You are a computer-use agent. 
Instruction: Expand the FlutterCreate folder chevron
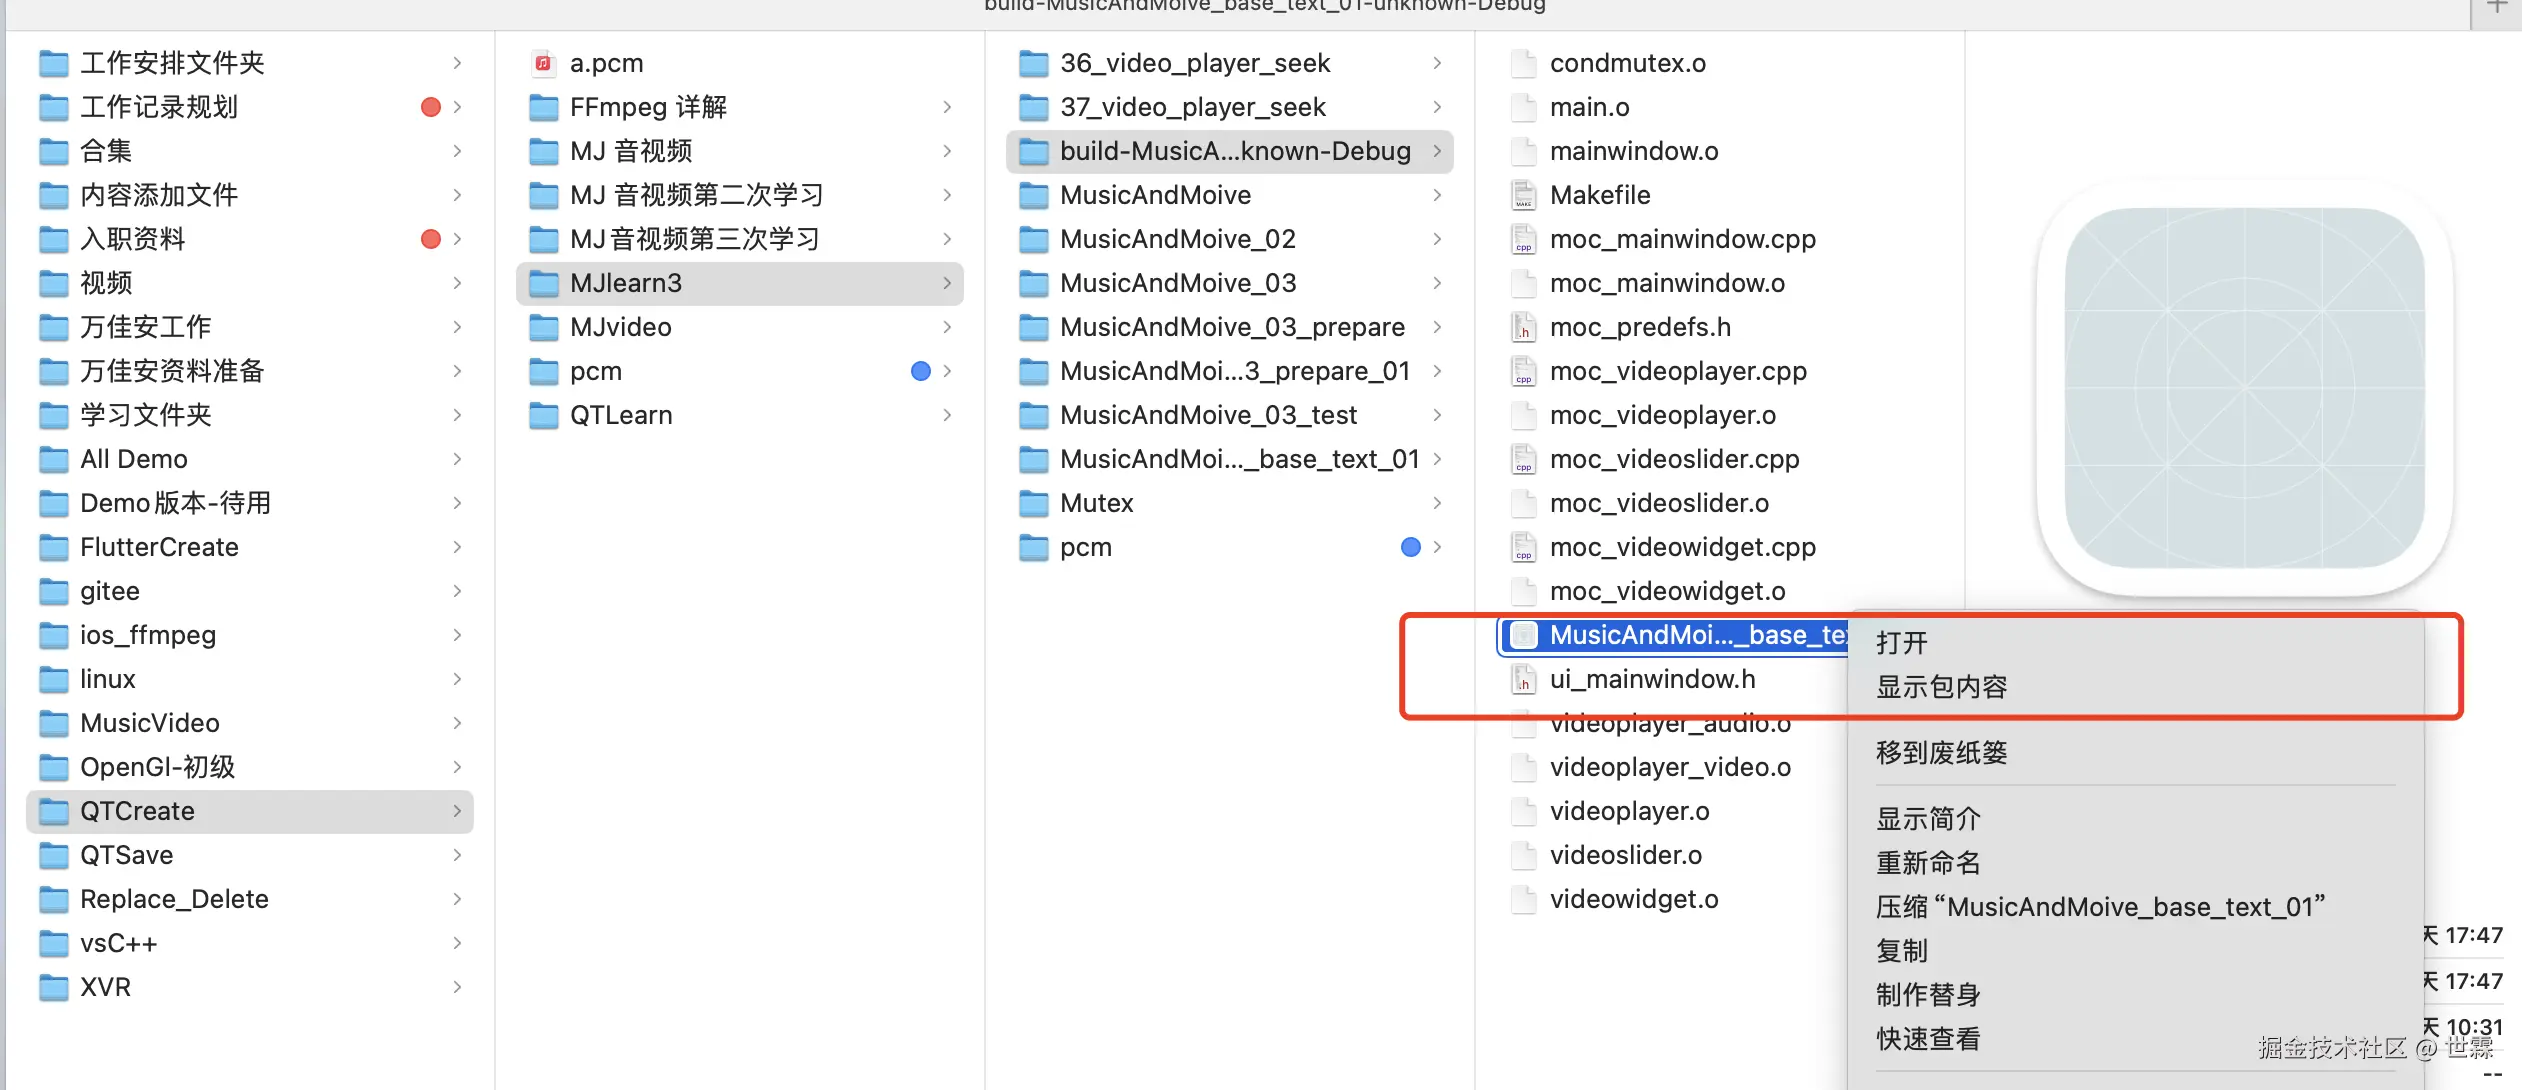point(457,547)
